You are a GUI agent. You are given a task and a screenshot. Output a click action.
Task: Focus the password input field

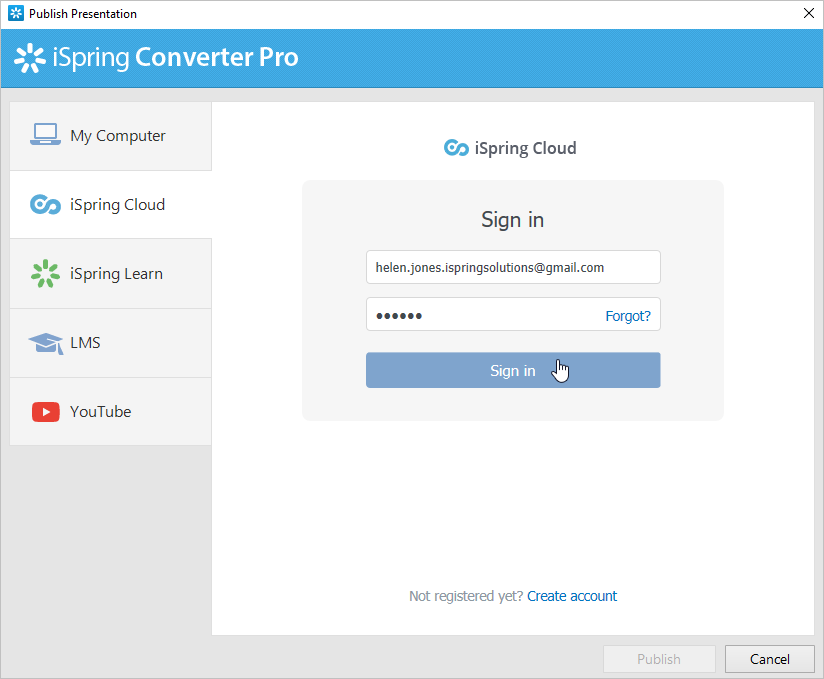tap(513, 314)
